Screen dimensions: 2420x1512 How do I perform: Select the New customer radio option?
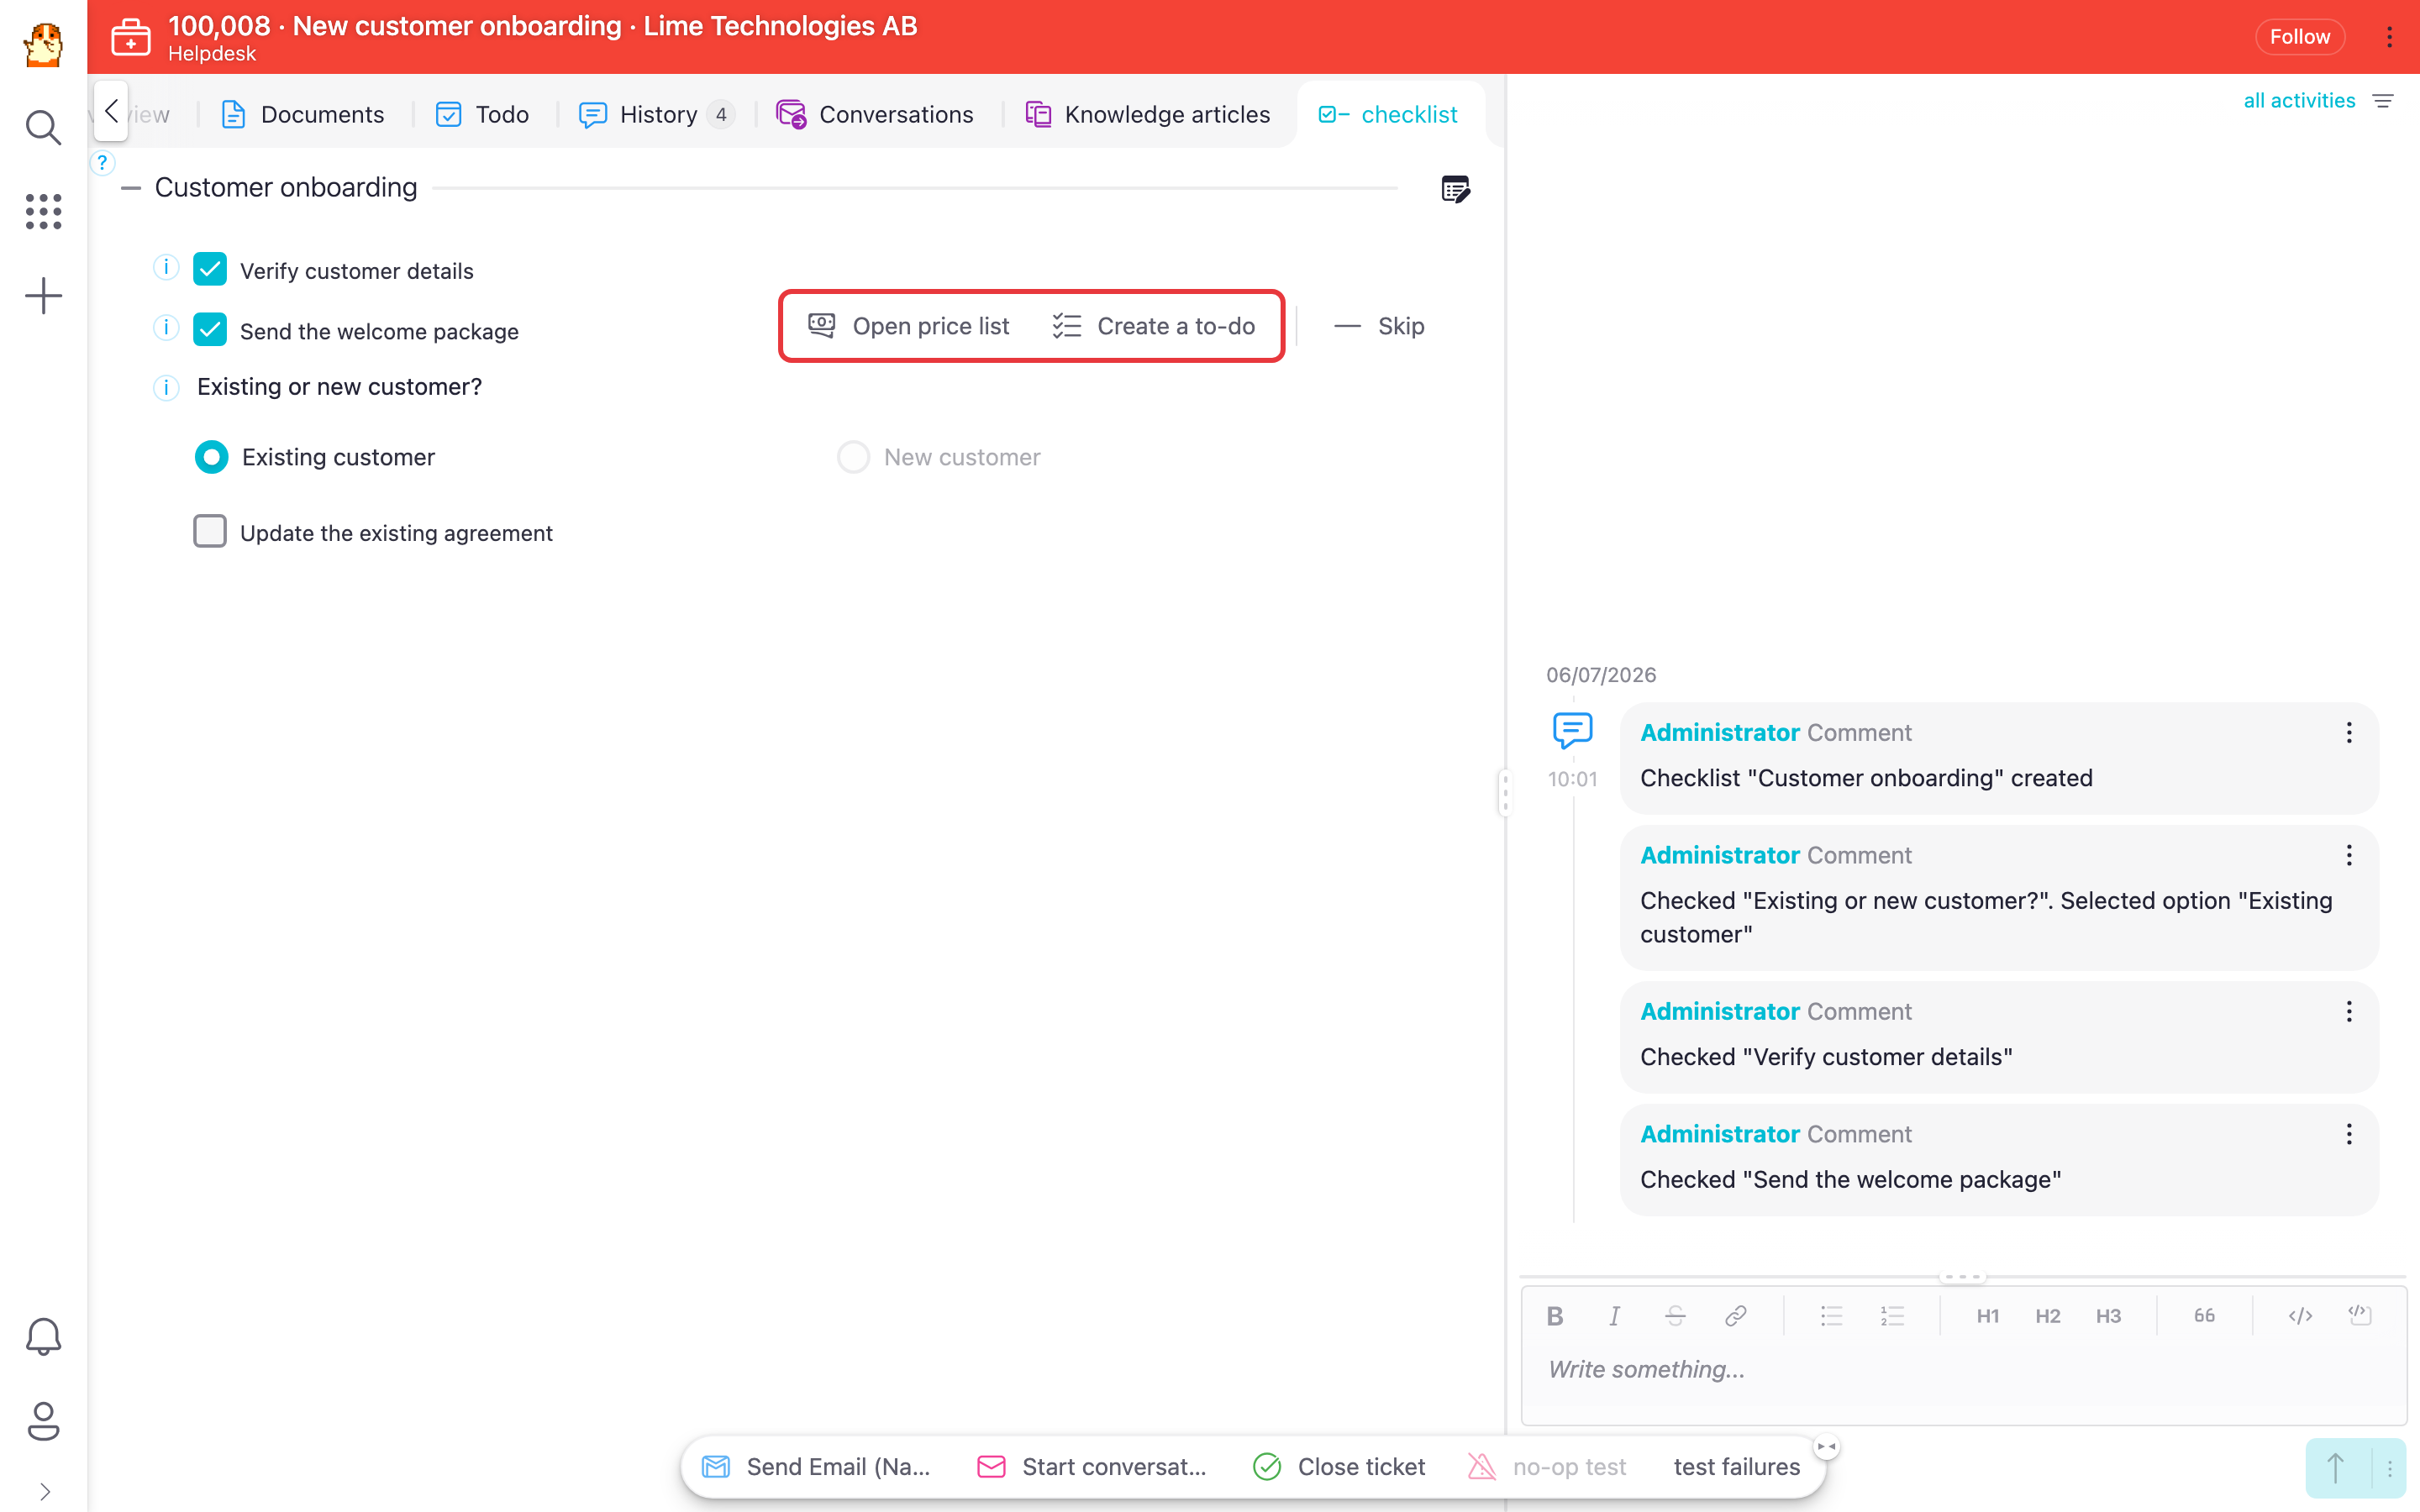(x=853, y=457)
